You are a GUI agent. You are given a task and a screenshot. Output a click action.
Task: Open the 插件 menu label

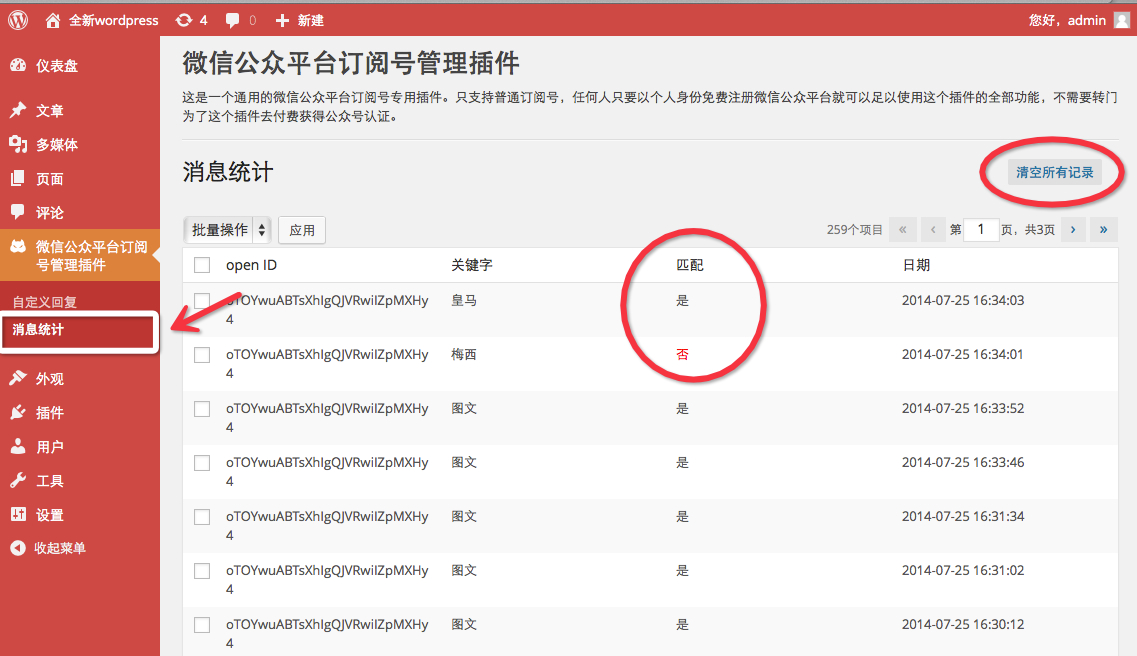(x=50, y=413)
